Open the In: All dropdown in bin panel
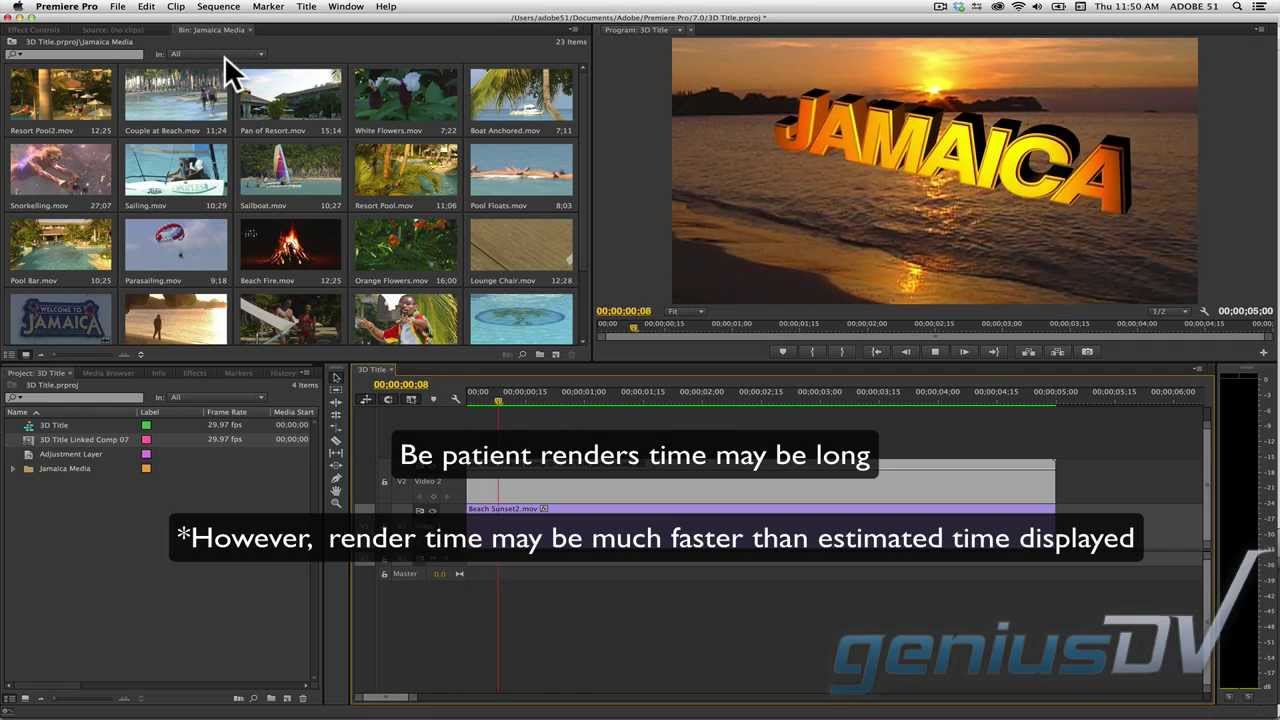 217,54
